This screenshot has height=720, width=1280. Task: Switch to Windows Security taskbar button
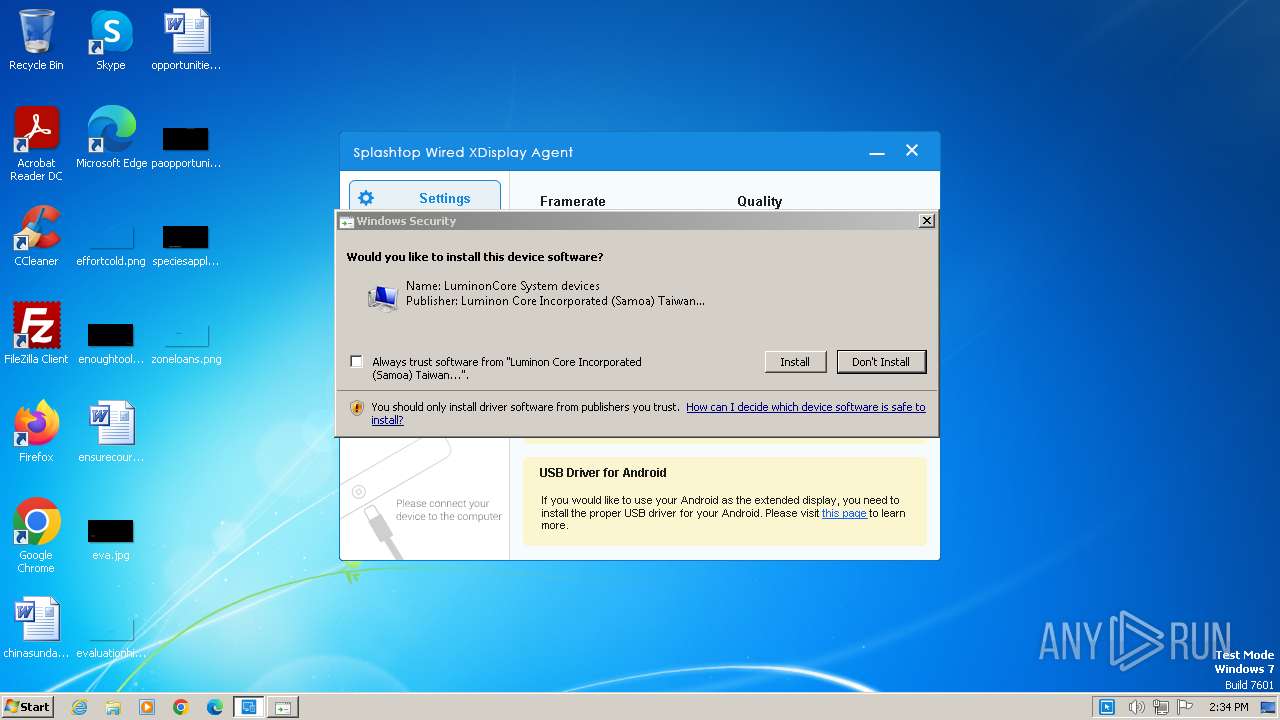point(283,707)
